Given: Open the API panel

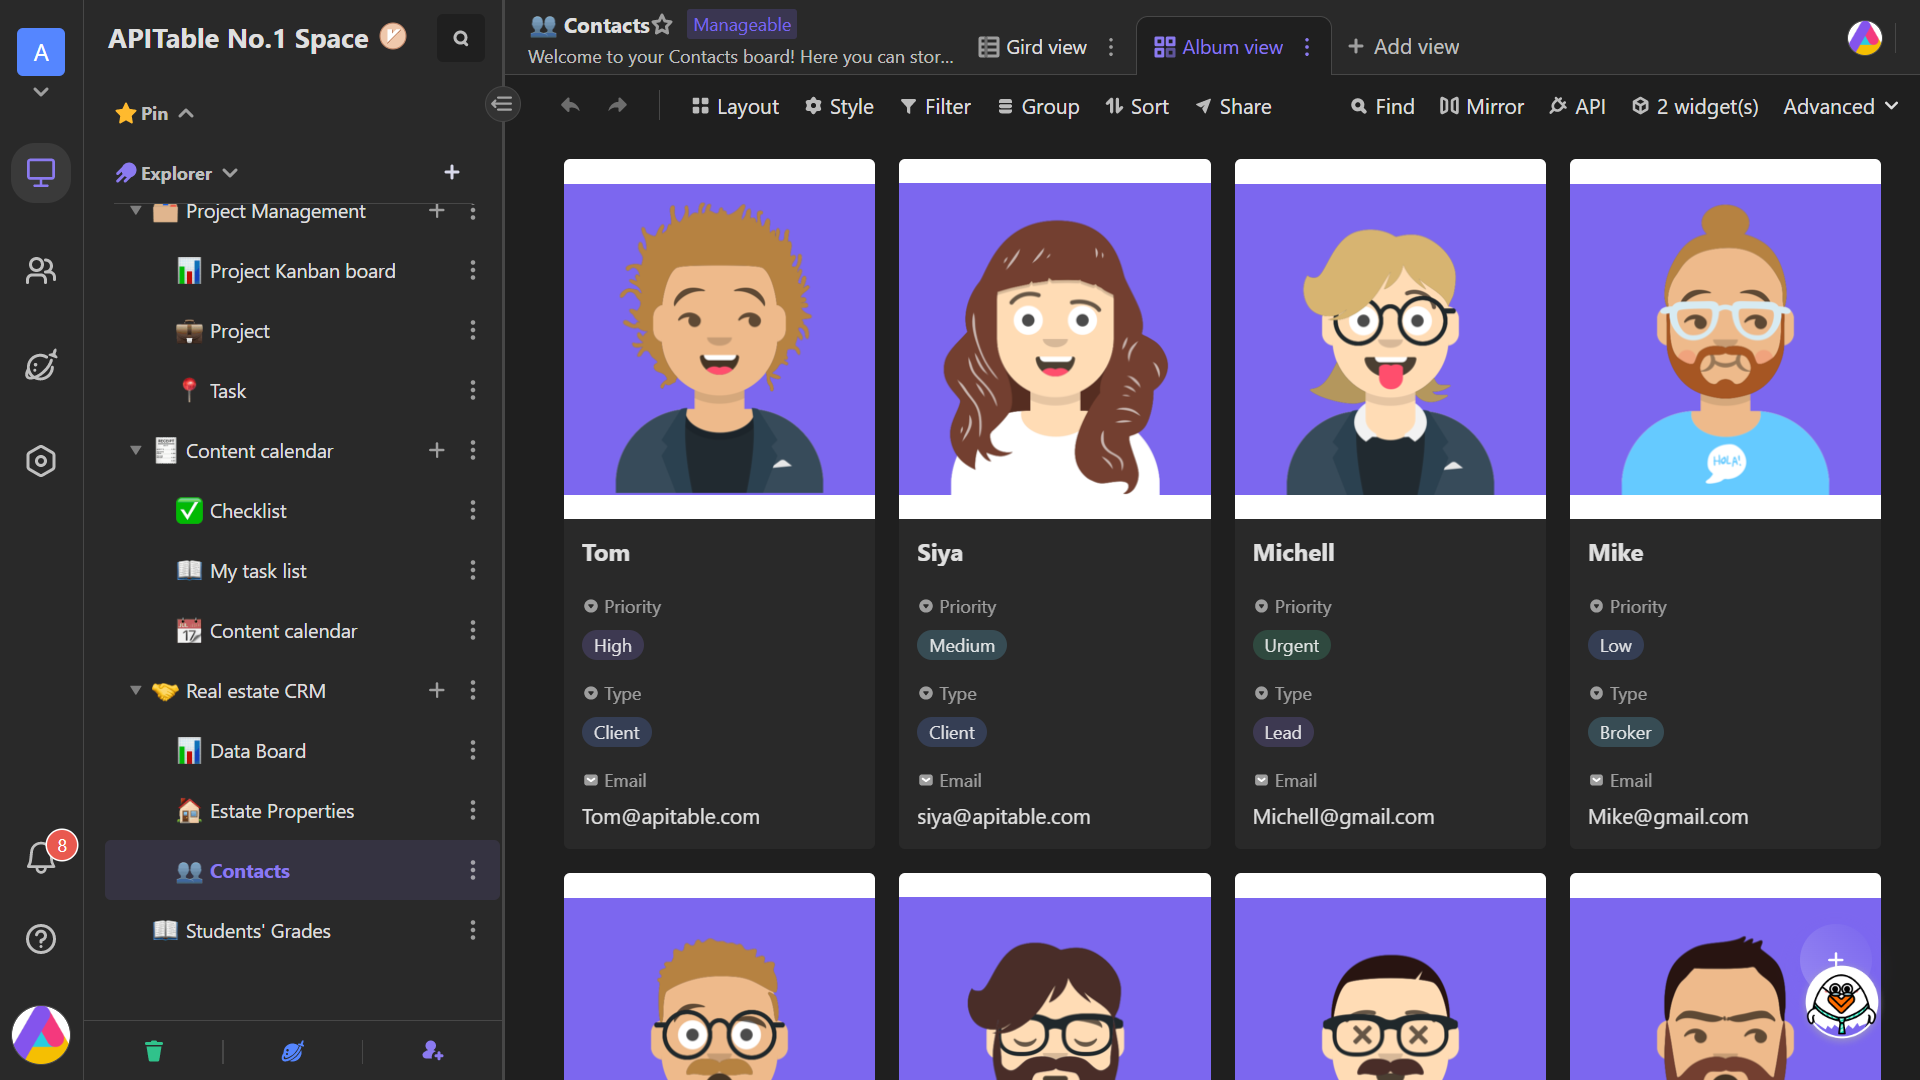Looking at the screenshot, I should click(x=1577, y=106).
